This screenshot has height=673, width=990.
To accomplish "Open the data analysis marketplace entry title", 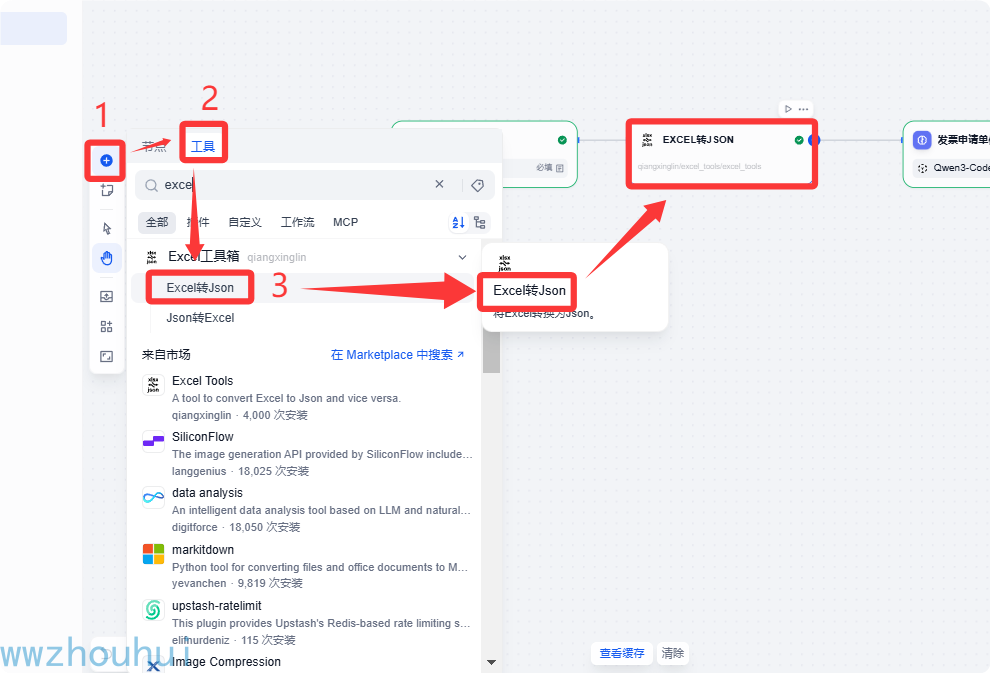I will coord(207,493).
